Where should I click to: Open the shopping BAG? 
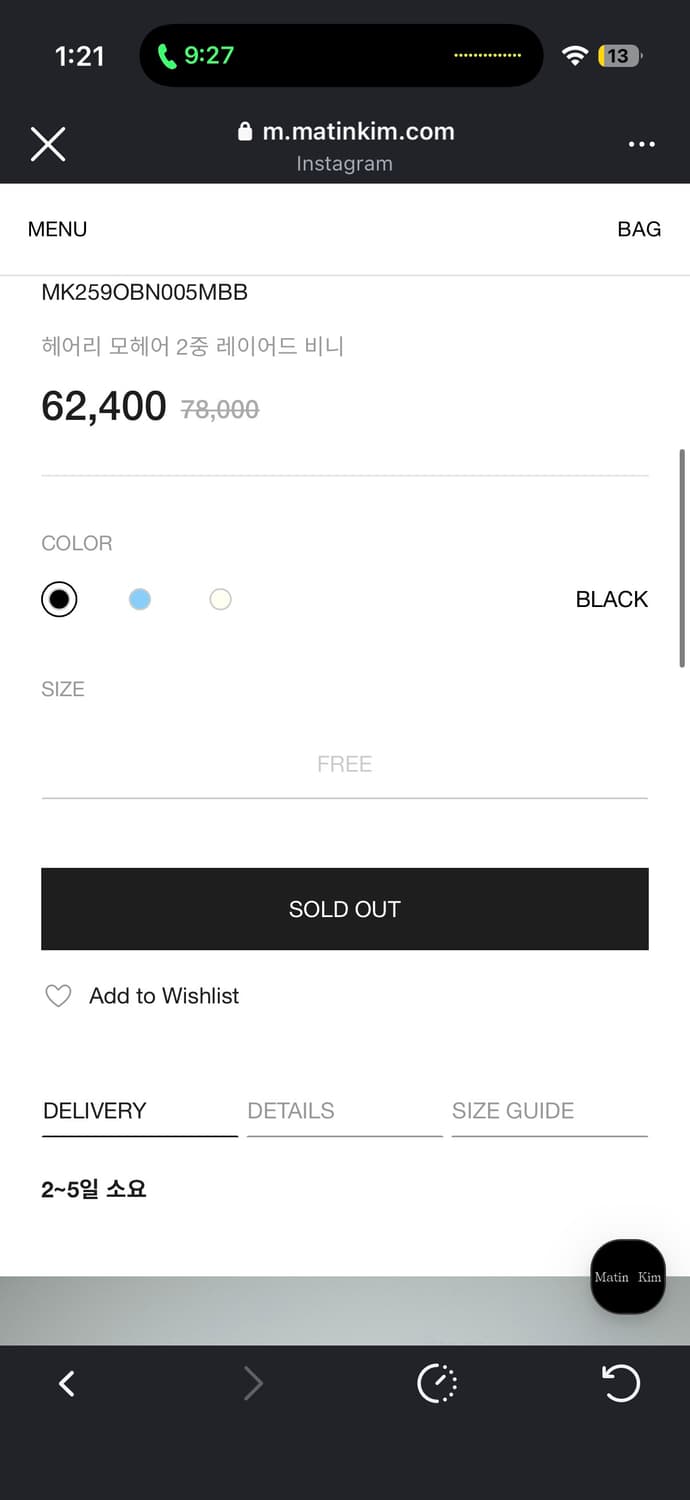[x=639, y=229]
